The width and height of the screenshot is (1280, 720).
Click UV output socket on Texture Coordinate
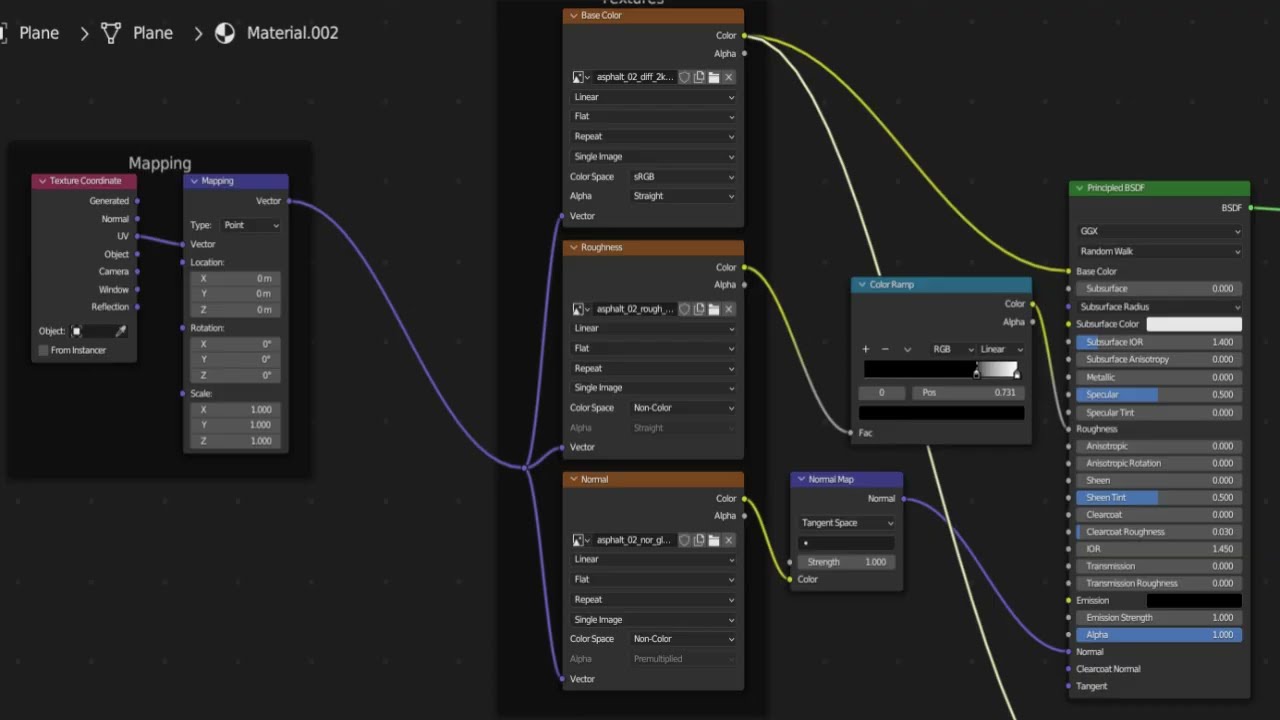[137, 236]
